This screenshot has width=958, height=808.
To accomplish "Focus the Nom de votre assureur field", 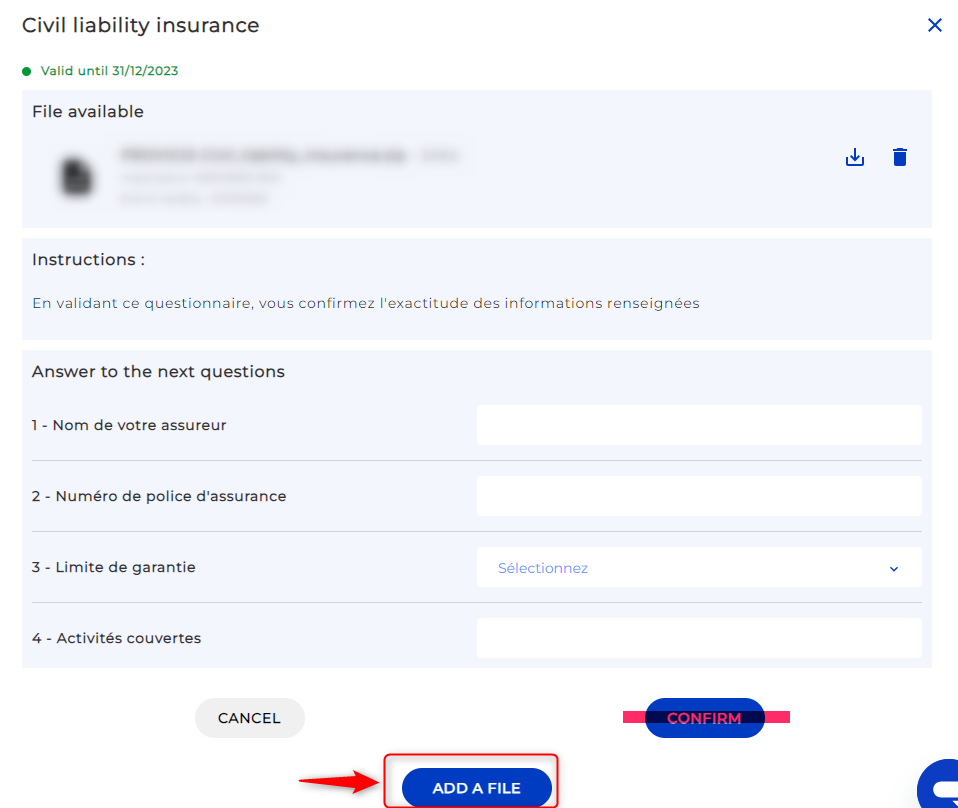I will click(x=699, y=425).
